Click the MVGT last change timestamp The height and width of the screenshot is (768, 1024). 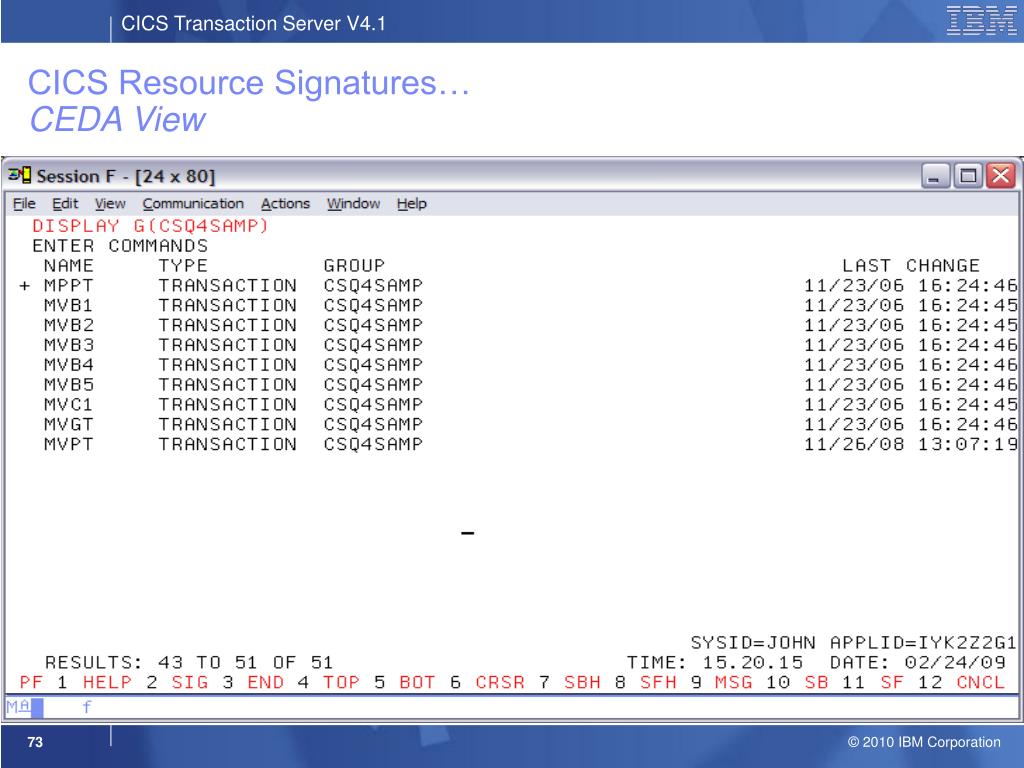click(910, 424)
